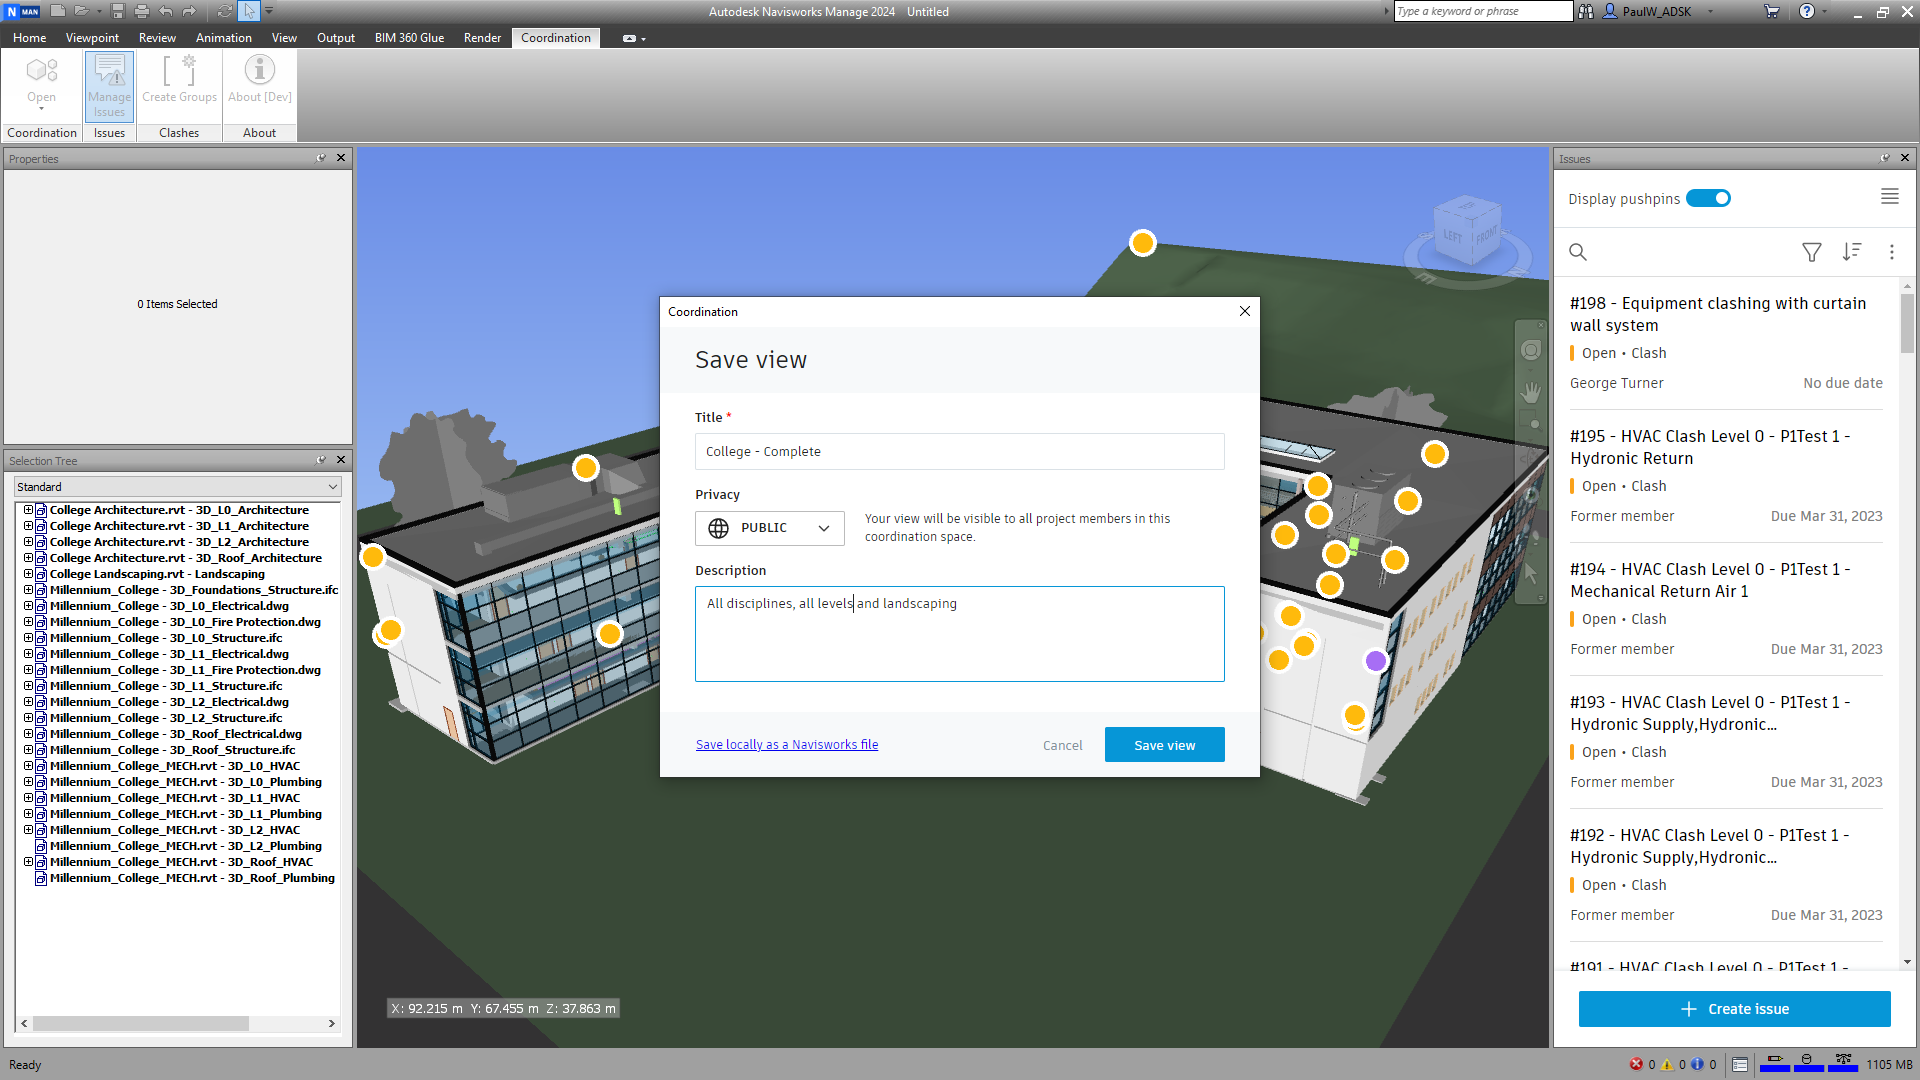Switch to the Viewpoint ribbon tab
The image size is (1920, 1080).
(x=92, y=38)
